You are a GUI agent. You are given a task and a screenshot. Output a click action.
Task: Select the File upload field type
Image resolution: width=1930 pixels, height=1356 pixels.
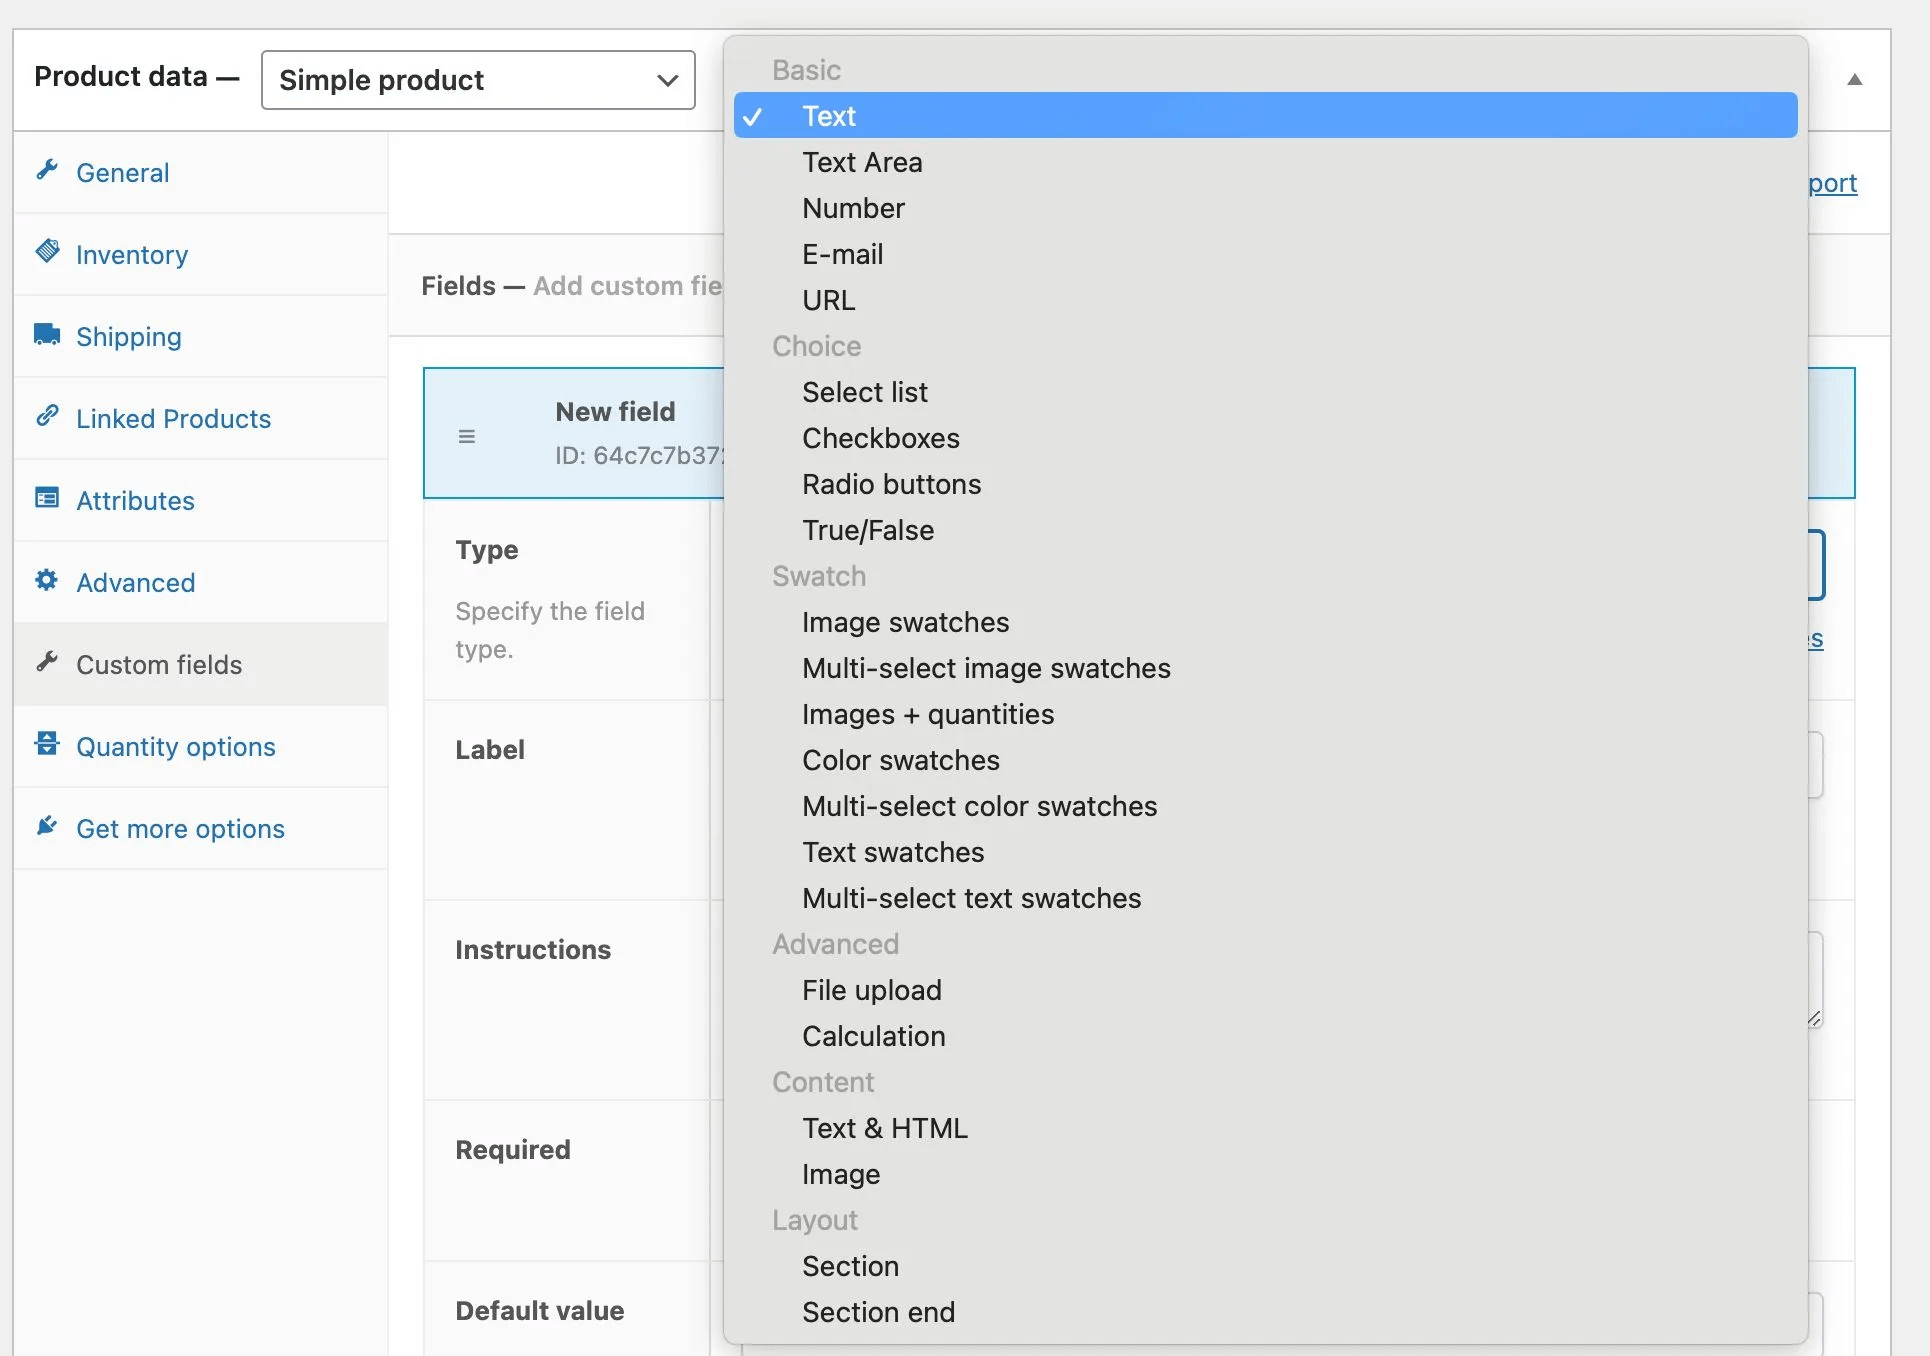(871, 990)
